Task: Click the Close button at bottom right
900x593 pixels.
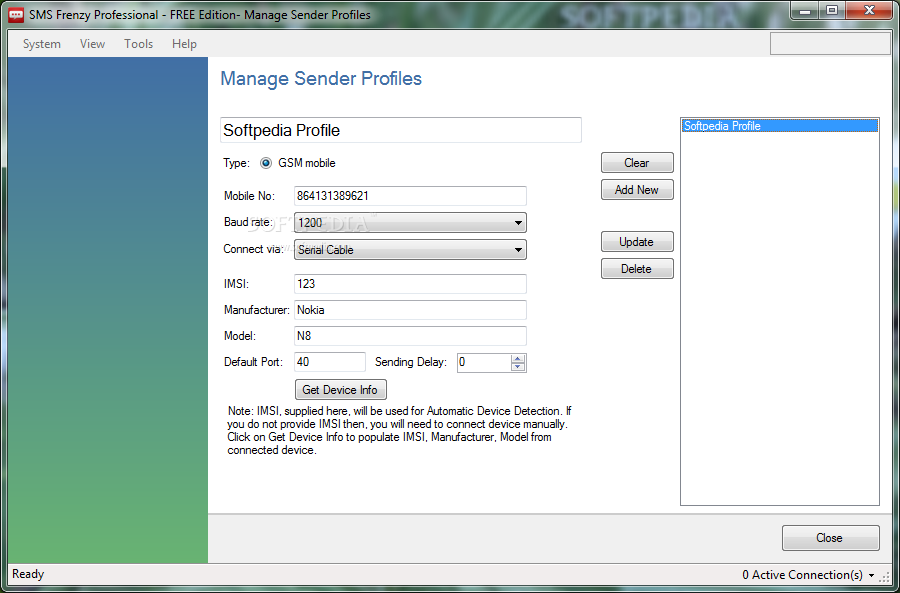Action: [x=830, y=538]
